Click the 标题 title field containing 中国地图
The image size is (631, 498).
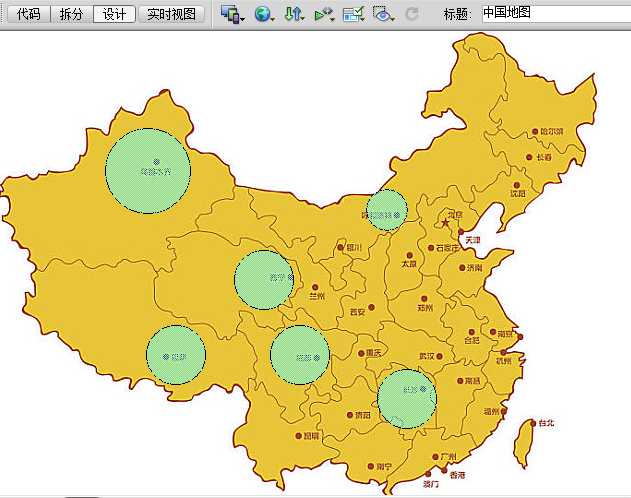click(x=557, y=13)
